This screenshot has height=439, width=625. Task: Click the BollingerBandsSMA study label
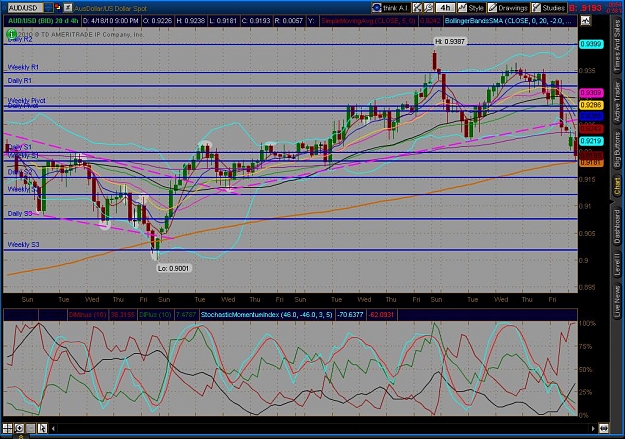(510, 21)
